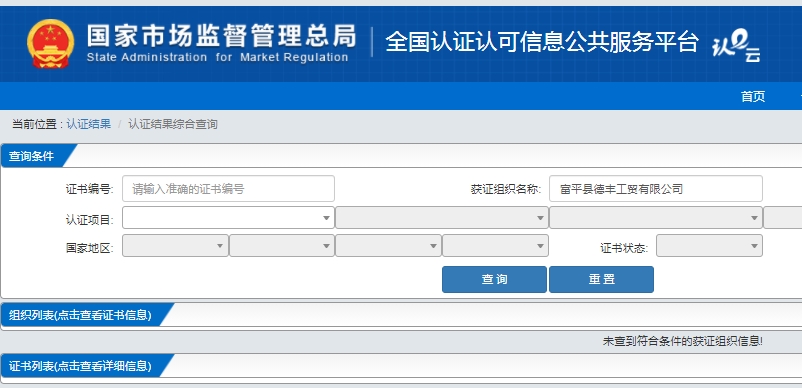Click the 证书编号 field label
The height and width of the screenshot is (388, 802).
pyautogui.click(x=90, y=189)
